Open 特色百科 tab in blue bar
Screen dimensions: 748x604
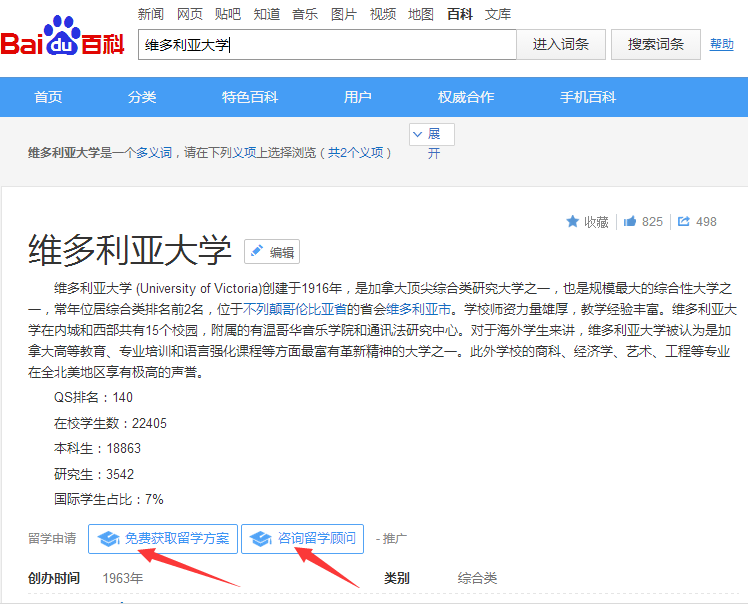pos(250,97)
